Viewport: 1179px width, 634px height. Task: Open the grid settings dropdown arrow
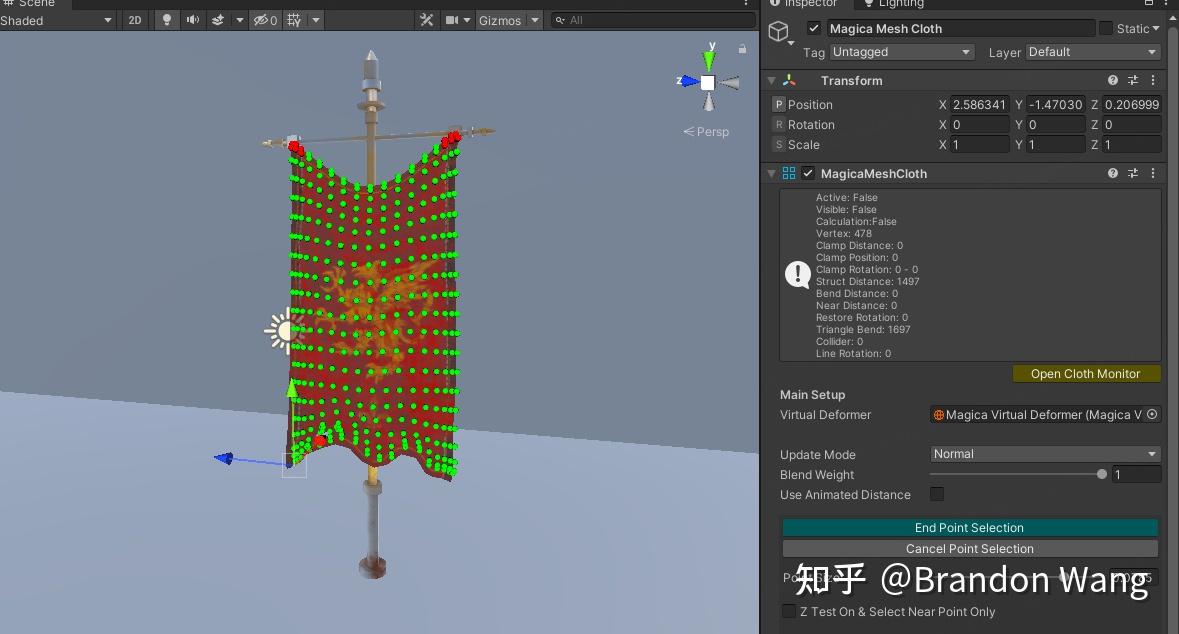click(316, 20)
